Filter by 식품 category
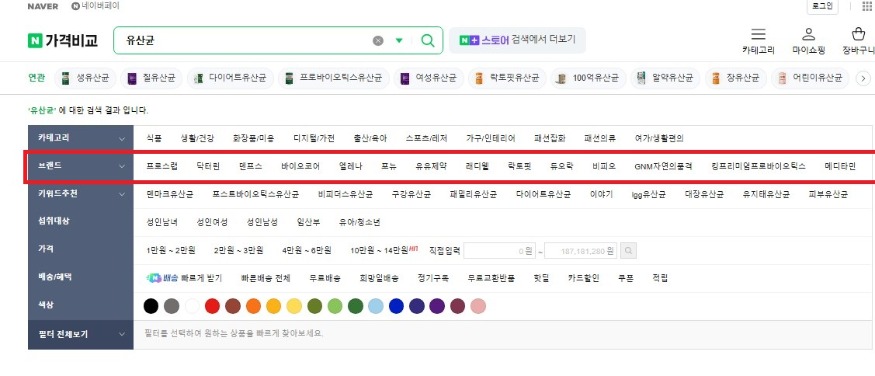Viewport: 875px width, 376px height. click(154, 138)
